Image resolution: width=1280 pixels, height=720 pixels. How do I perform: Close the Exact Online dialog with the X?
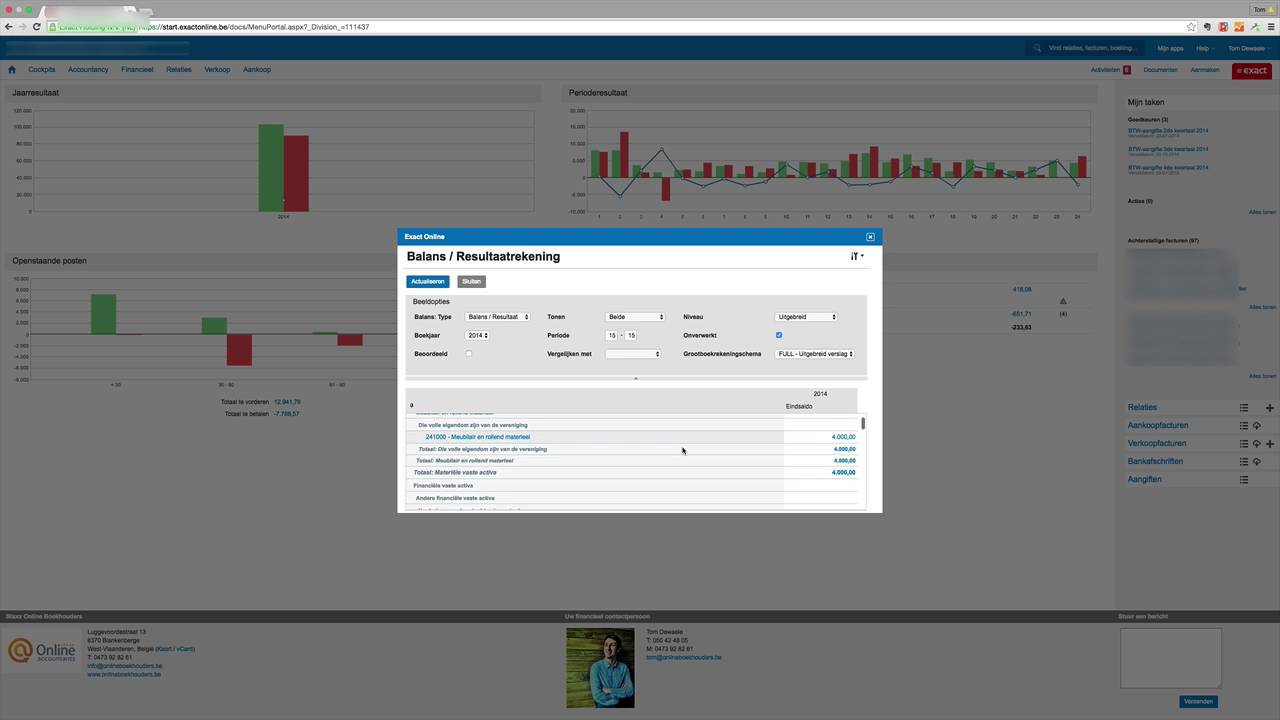(x=870, y=237)
